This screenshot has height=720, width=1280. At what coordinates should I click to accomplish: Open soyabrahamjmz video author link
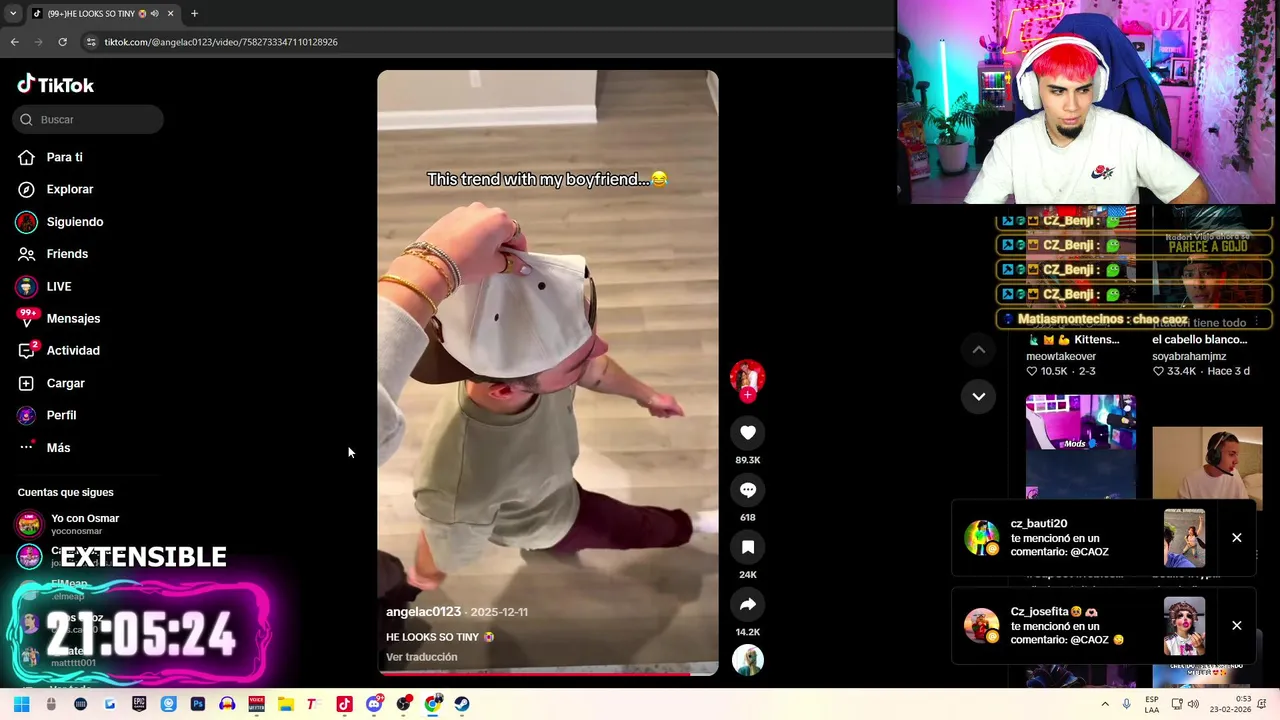[x=1189, y=356]
